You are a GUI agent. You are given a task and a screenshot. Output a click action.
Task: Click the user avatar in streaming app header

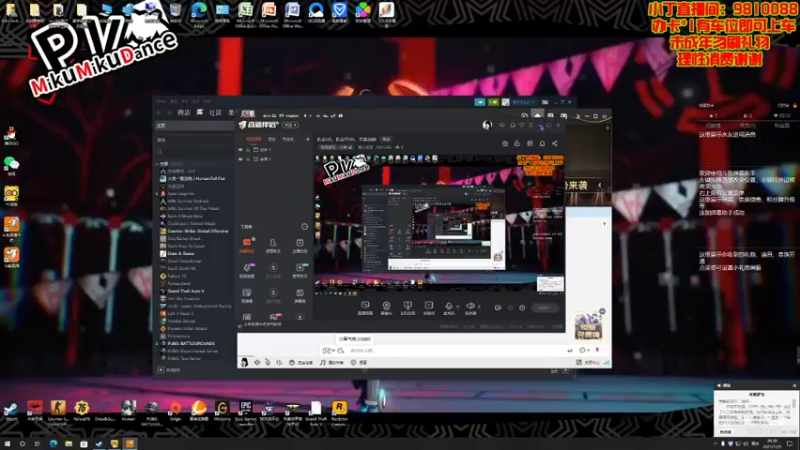click(x=487, y=124)
